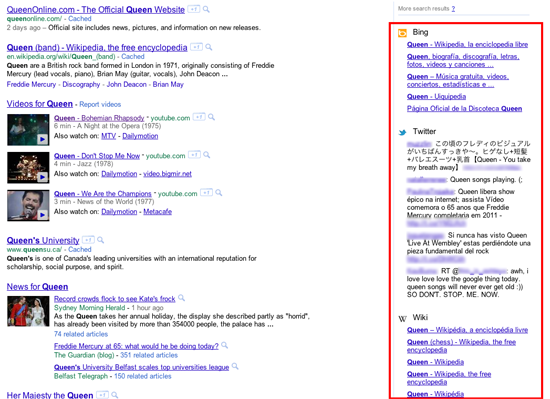The image size is (550, 399).
Task: Open Her Majesty the Queen result
Action: [x=50, y=395]
